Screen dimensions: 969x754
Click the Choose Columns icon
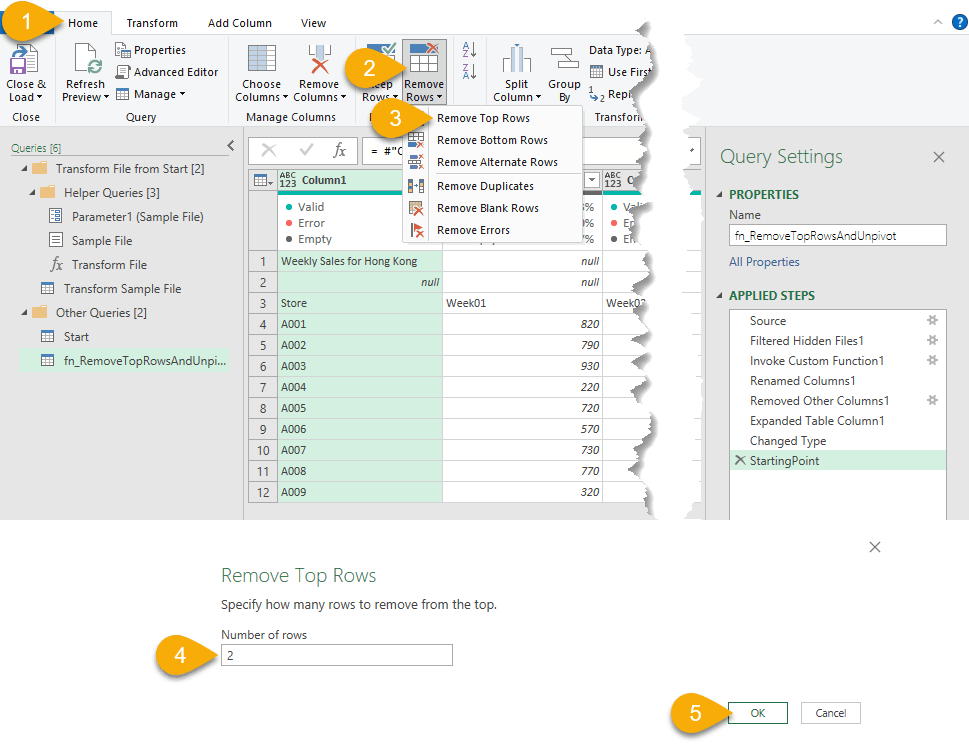click(x=261, y=62)
